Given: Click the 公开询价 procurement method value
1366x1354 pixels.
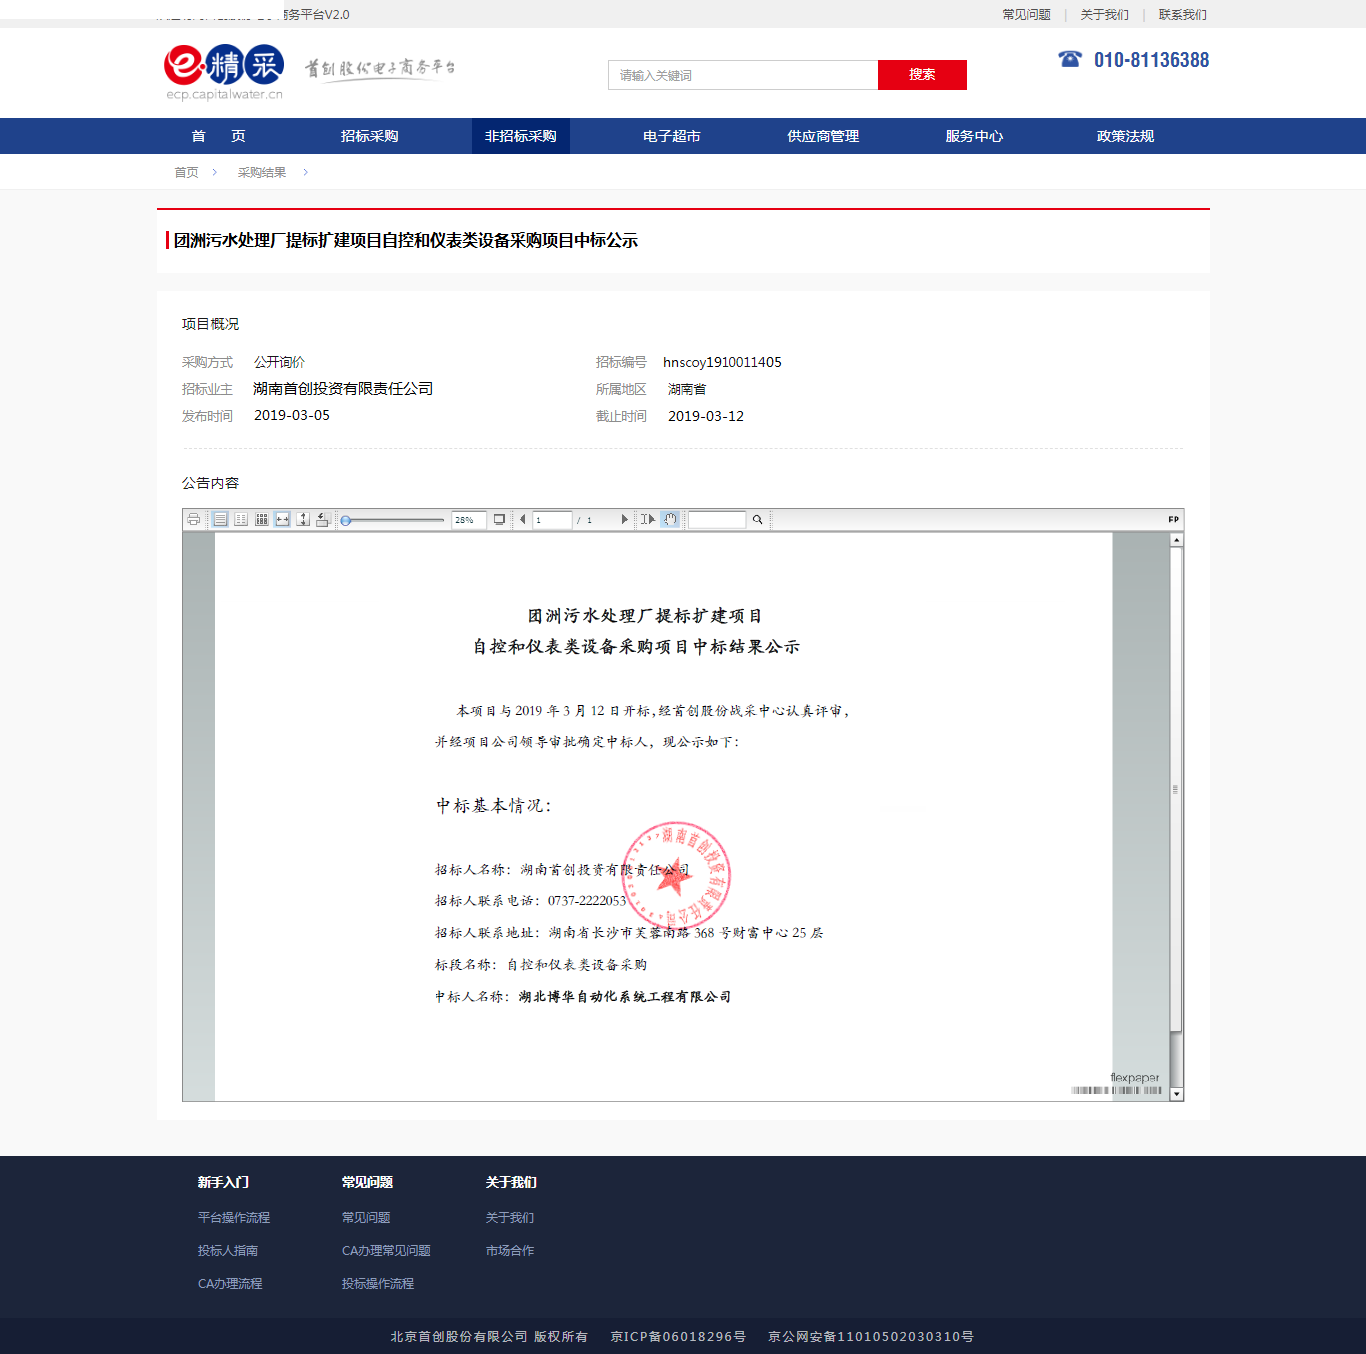Looking at the screenshot, I should 279,362.
